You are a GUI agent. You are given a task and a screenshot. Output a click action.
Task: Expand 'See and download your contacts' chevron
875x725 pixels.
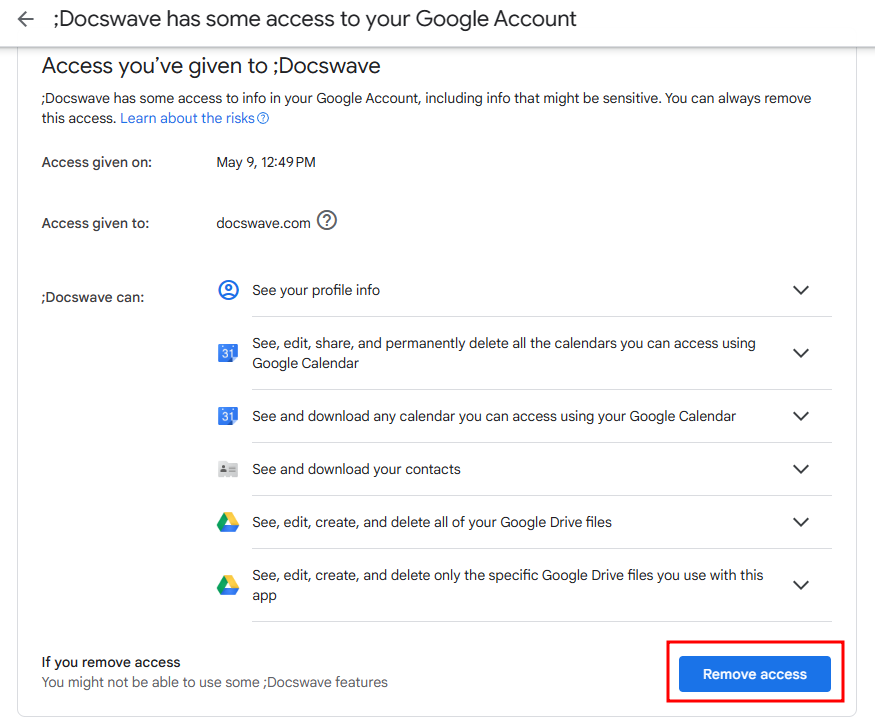pos(801,469)
